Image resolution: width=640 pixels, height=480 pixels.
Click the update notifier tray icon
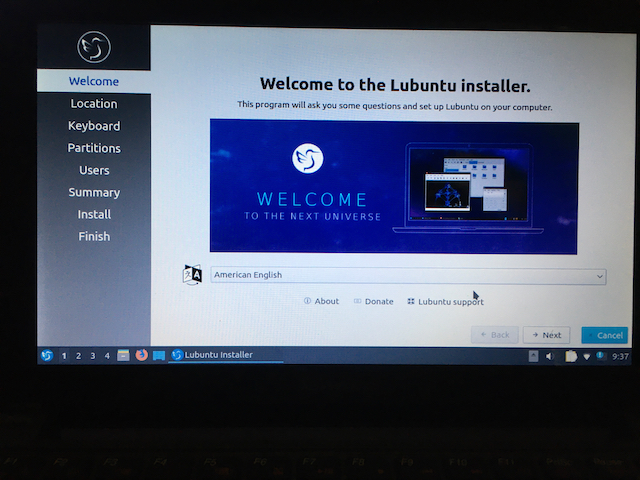tap(600, 356)
